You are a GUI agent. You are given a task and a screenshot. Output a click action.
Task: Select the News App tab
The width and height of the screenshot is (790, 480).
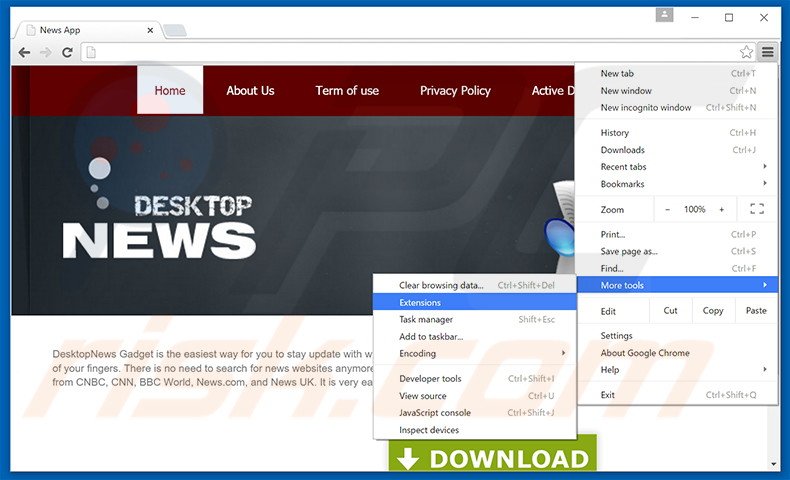tap(88, 30)
